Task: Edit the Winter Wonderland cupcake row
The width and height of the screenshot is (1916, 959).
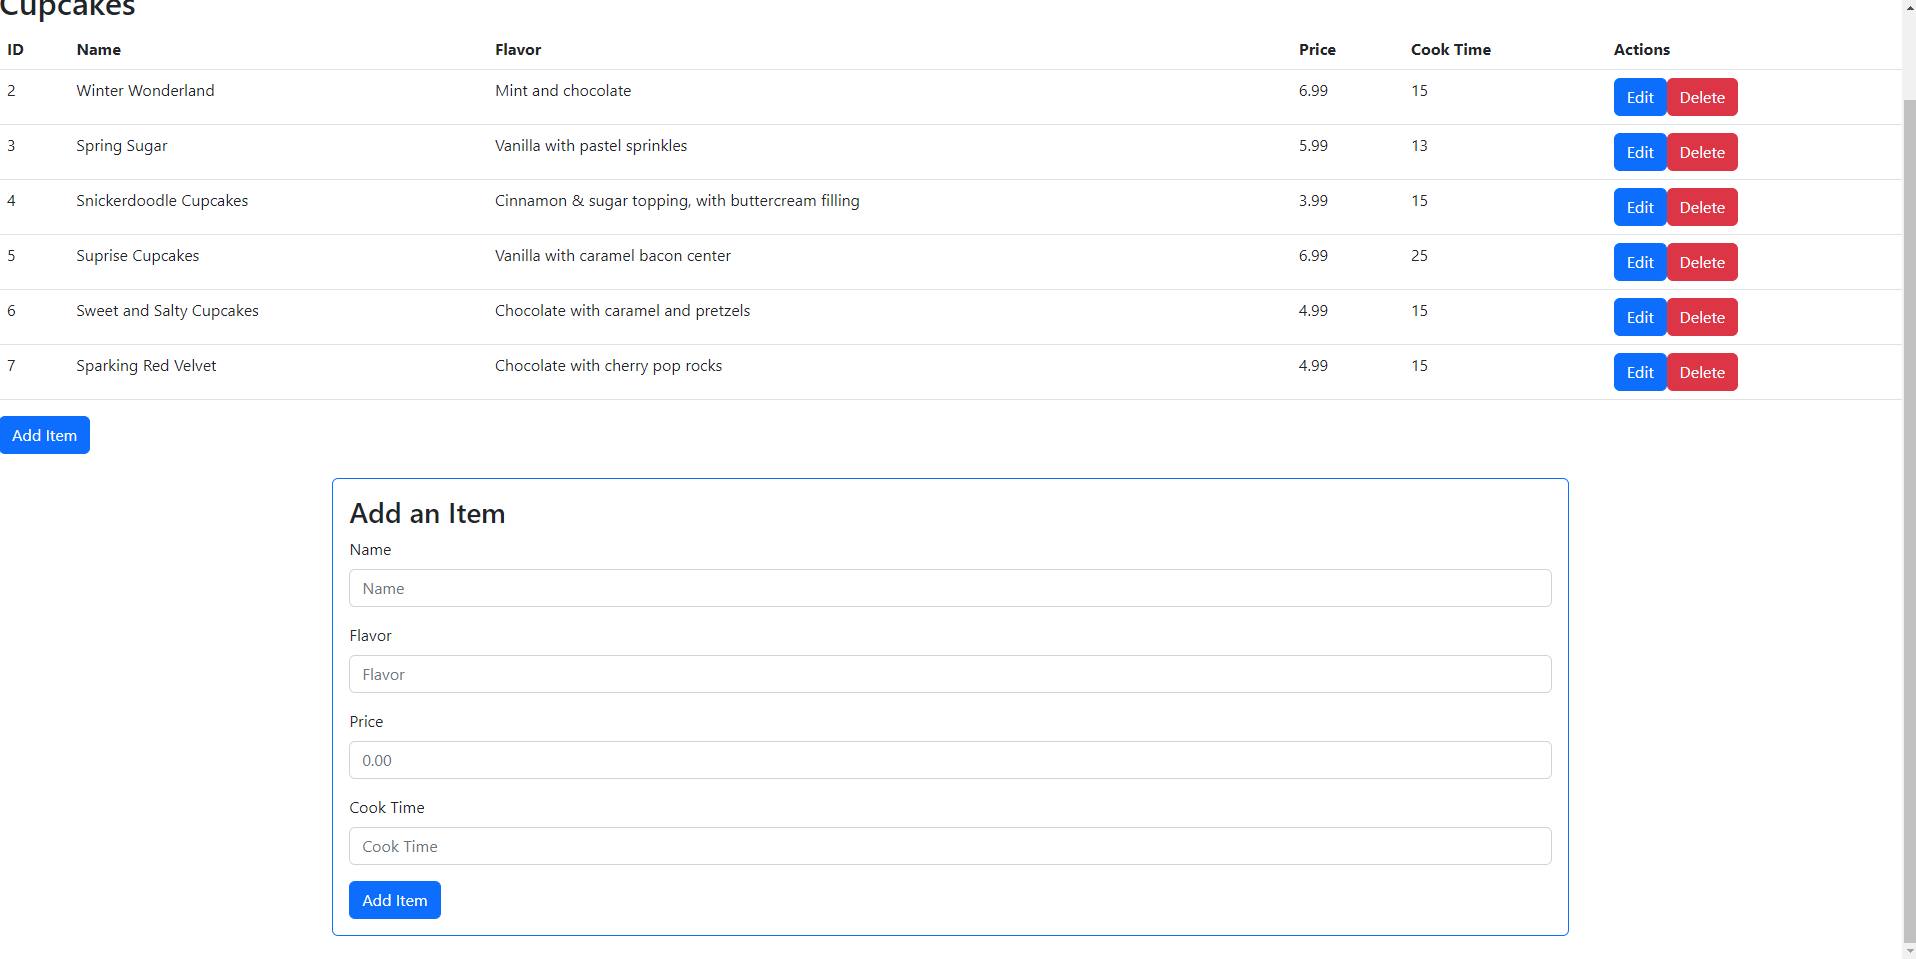Action: [x=1639, y=97]
